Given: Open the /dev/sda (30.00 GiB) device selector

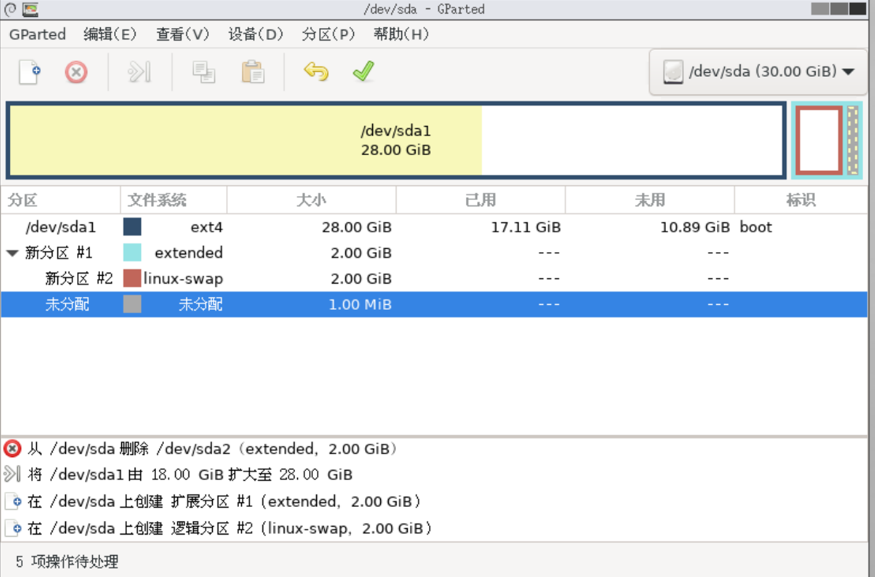Looking at the screenshot, I should click(757, 72).
